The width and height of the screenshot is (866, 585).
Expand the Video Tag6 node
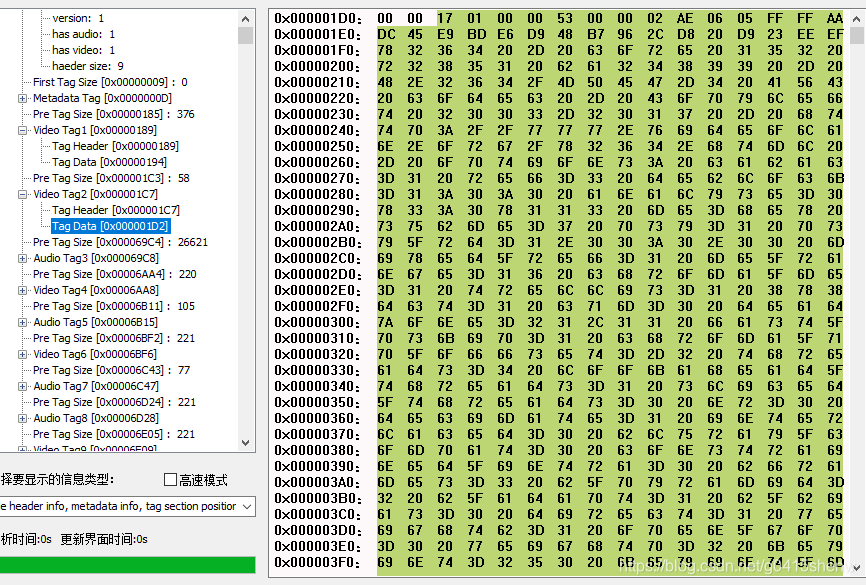[22, 355]
